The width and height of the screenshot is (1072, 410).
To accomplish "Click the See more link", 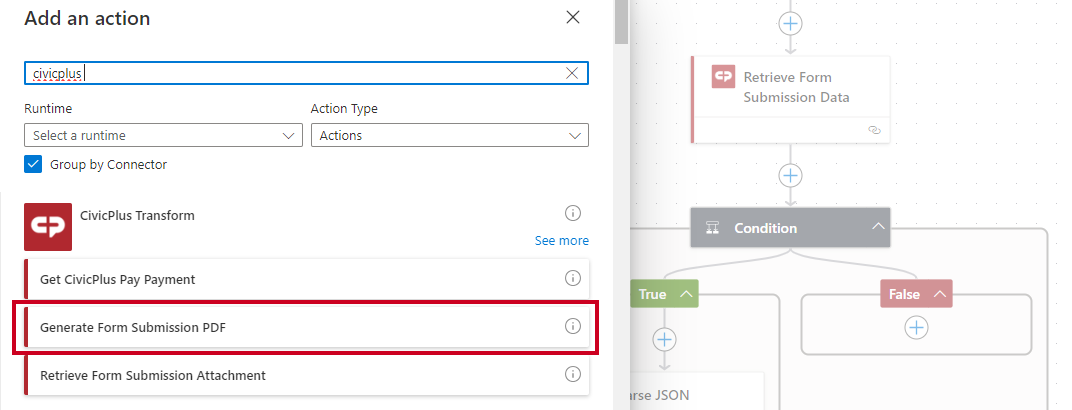I will [x=561, y=241].
